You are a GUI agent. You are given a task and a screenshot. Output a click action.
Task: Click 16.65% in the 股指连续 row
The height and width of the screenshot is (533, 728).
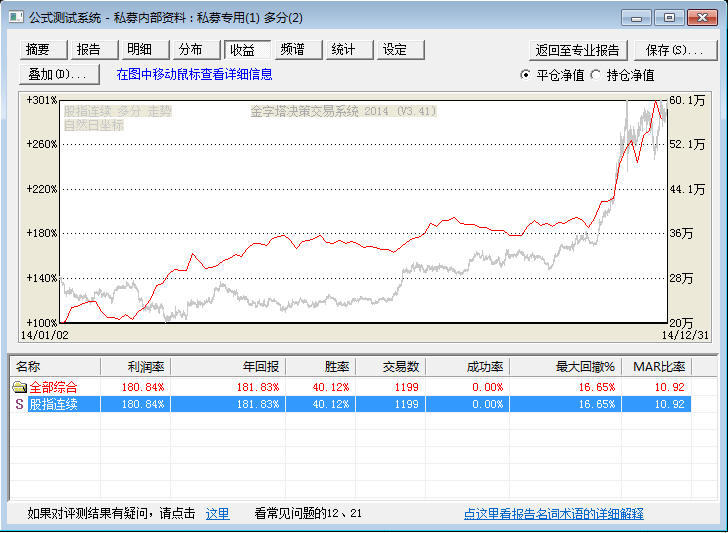coord(597,404)
